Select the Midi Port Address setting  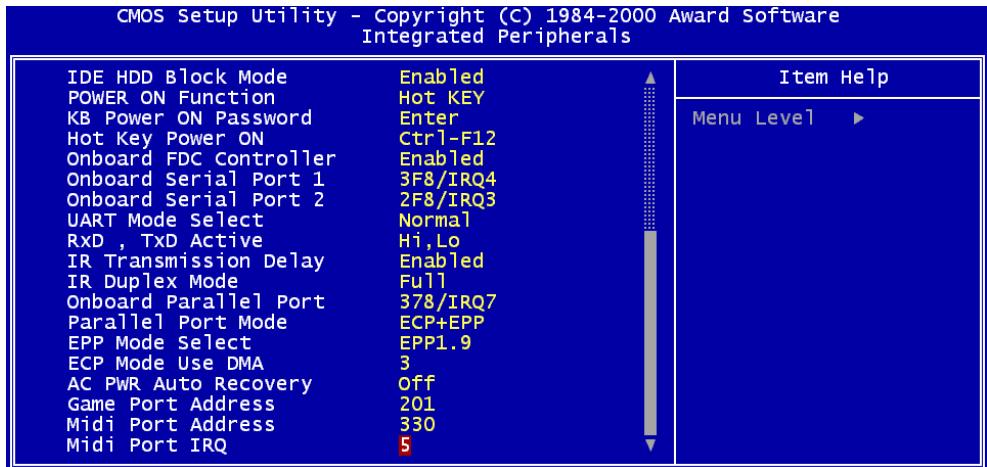(171, 424)
